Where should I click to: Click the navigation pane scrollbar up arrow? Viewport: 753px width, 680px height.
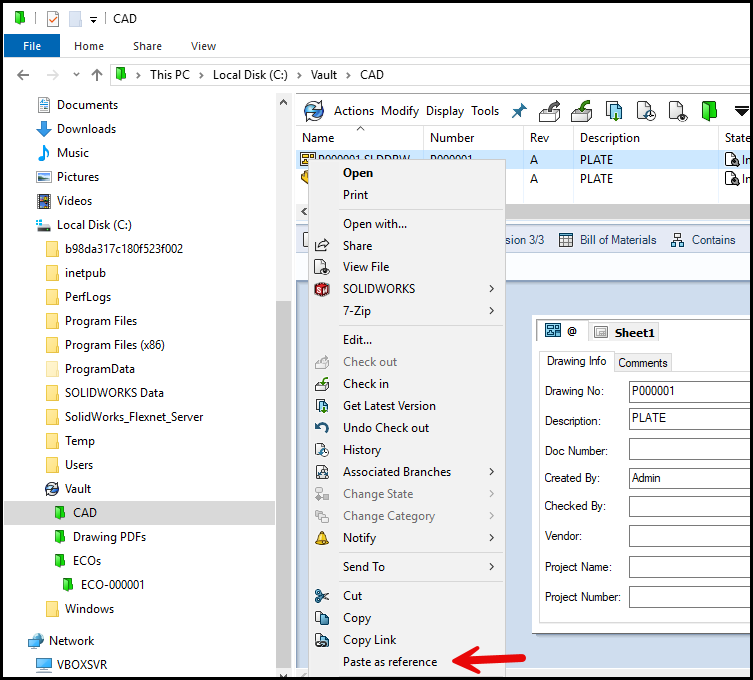(x=283, y=102)
